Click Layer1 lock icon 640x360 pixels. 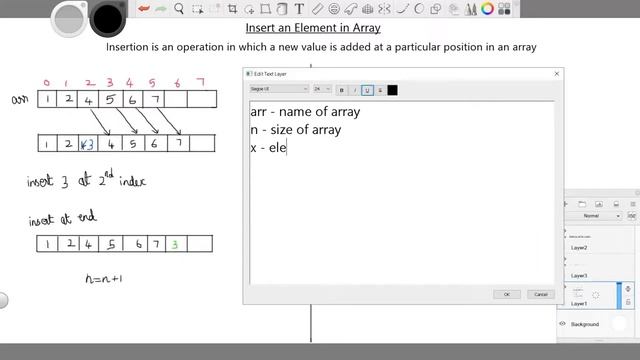pos(628,302)
